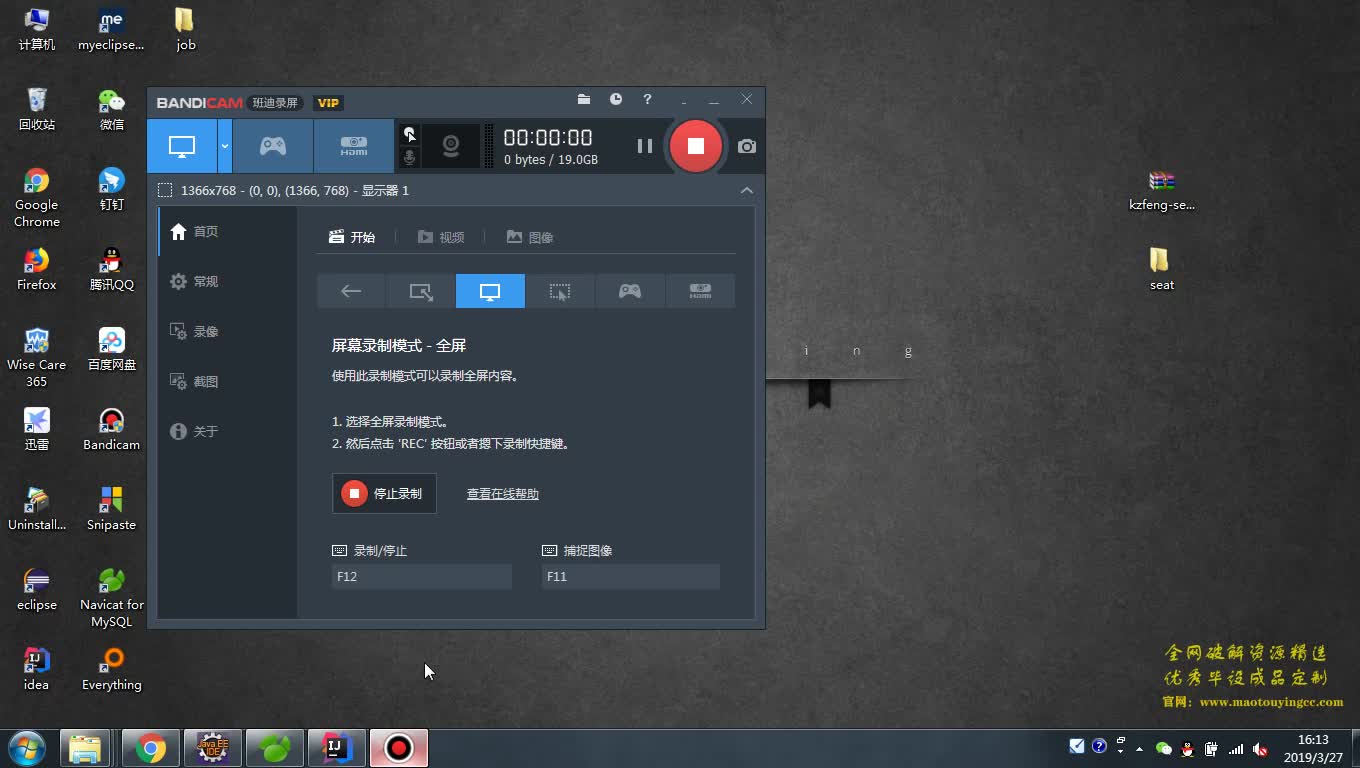Capture a screenshot with the camera icon
Image resolution: width=1360 pixels, height=768 pixels.
click(747, 146)
